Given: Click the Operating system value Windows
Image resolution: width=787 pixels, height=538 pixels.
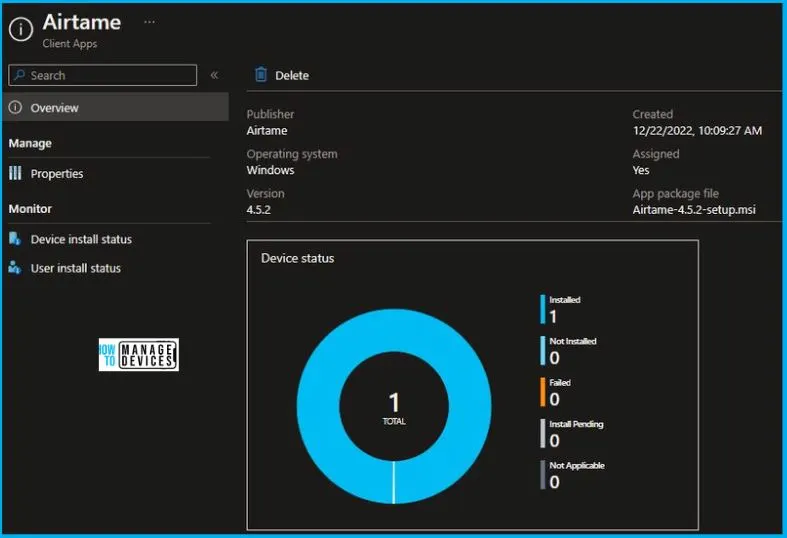Looking at the screenshot, I should tap(271, 170).
